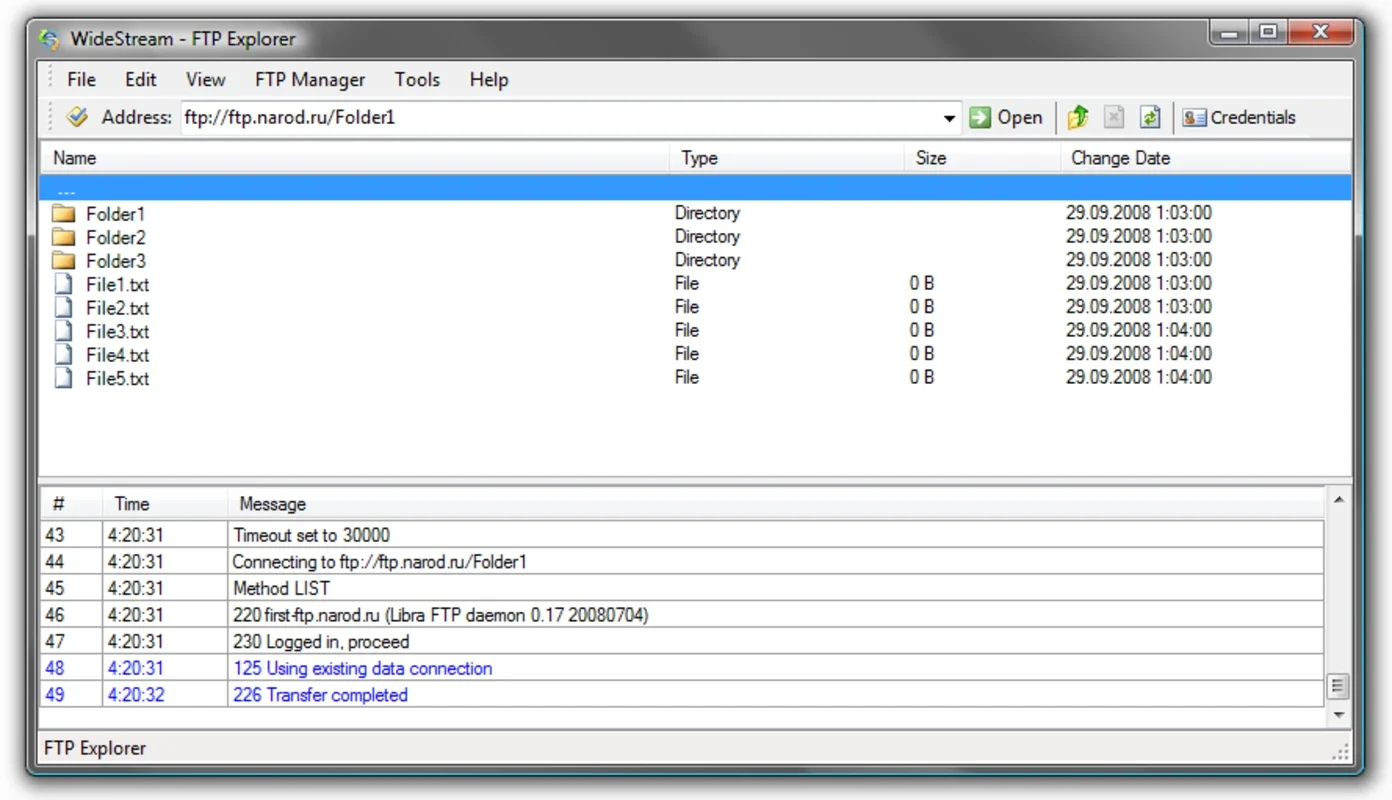
Task: Click log message 'Connecting to ftp://ftp.narod.ru/Folder1'
Action: [x=379, y=562]
